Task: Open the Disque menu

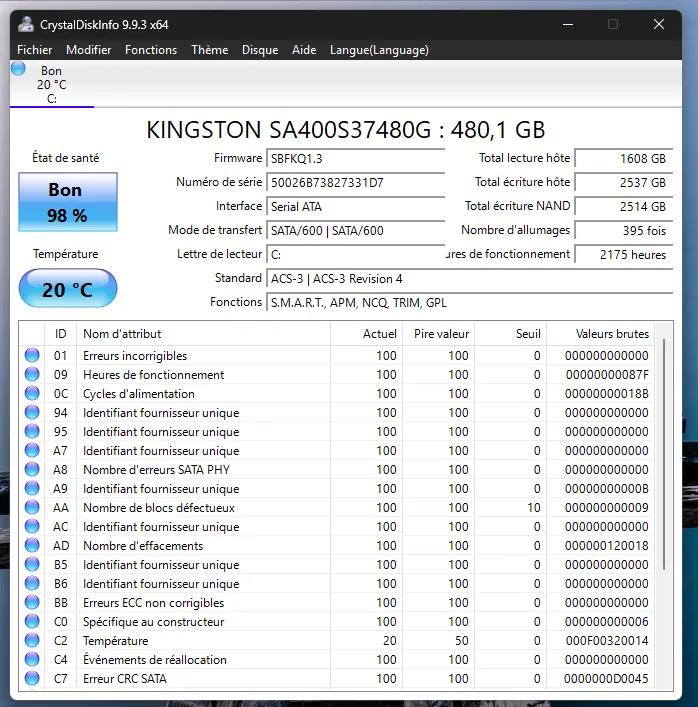Action: tap(260, 50)
